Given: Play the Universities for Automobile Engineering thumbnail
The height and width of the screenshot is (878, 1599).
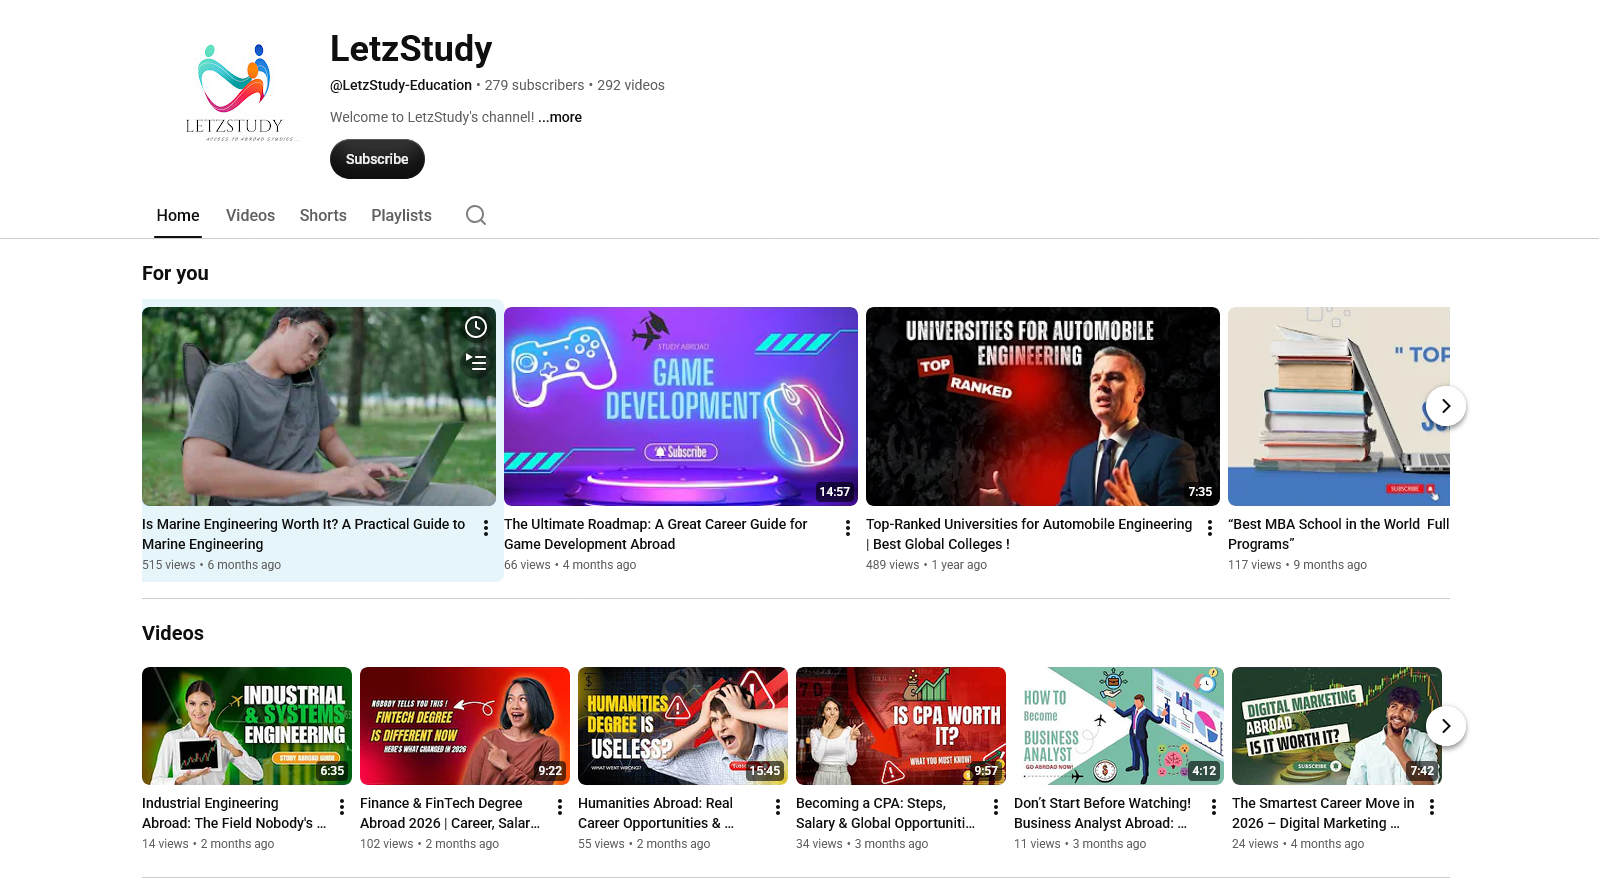Looking at the screenshot, I should [1043, 406].
